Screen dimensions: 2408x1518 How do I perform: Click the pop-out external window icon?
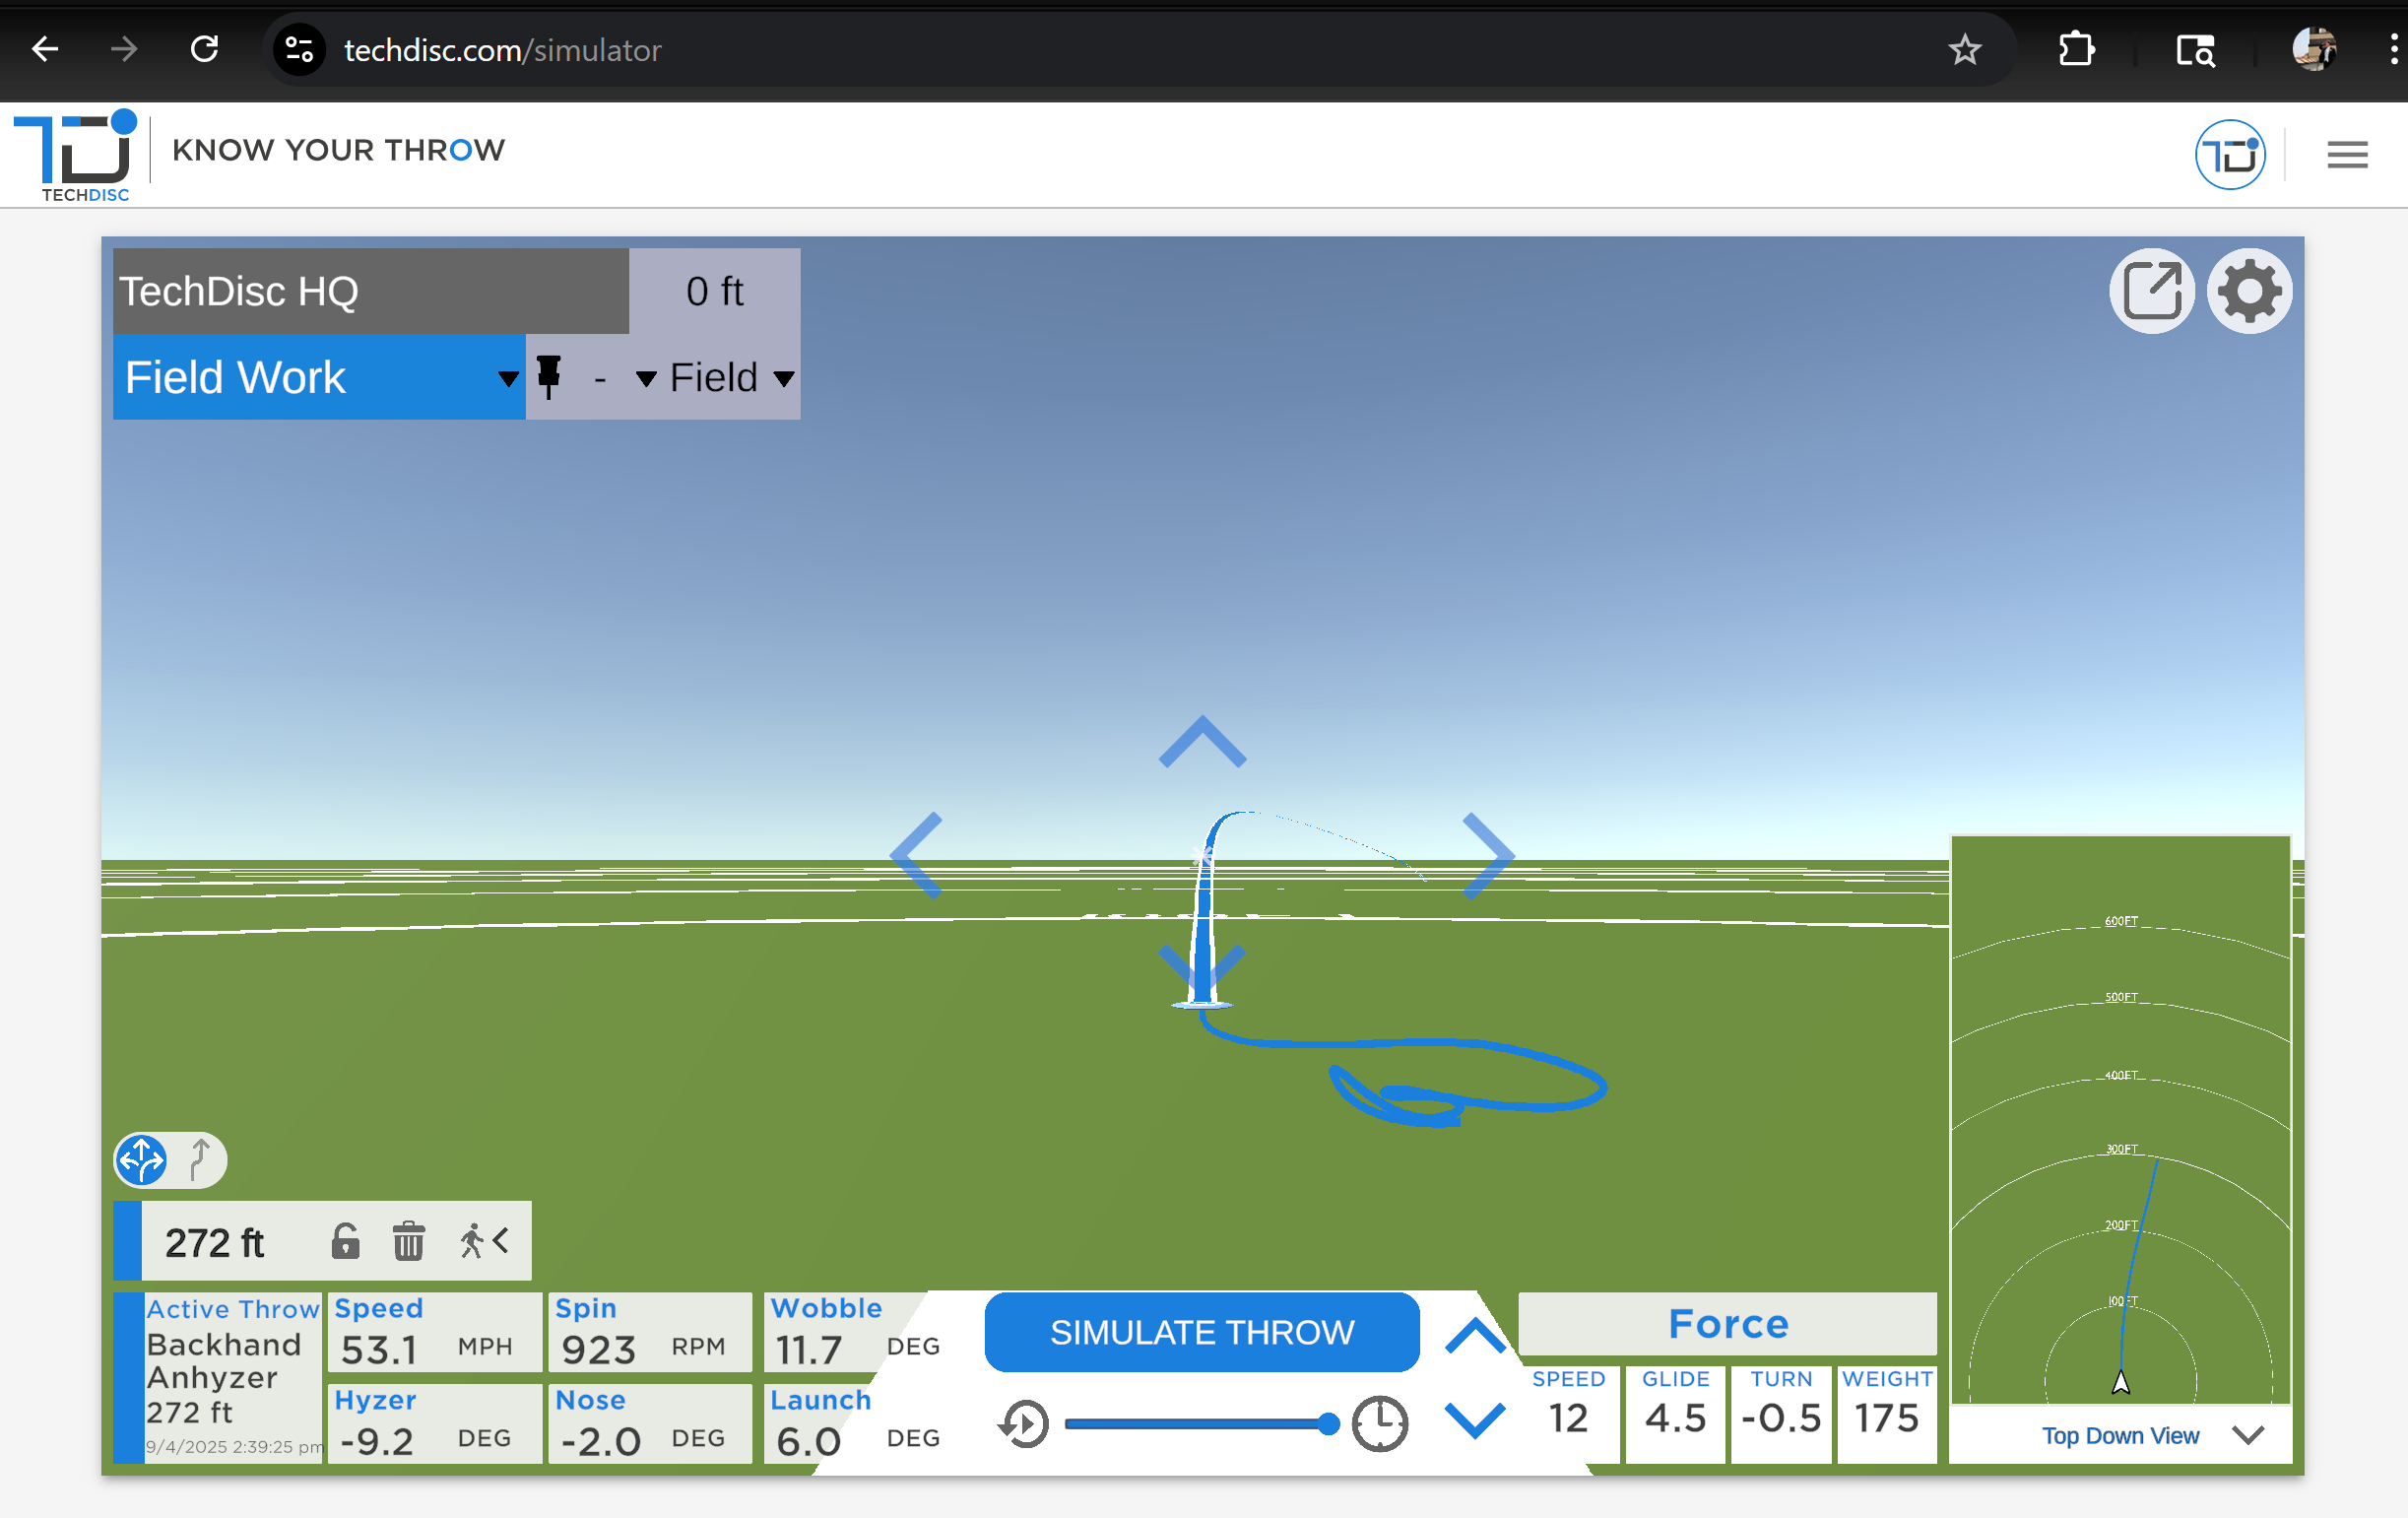[2152, 291]
